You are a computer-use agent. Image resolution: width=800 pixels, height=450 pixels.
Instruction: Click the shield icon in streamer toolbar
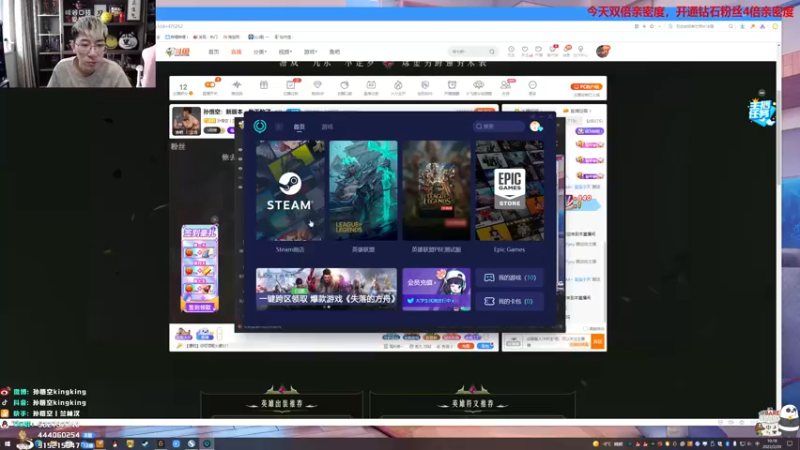[x=425, y=85]
